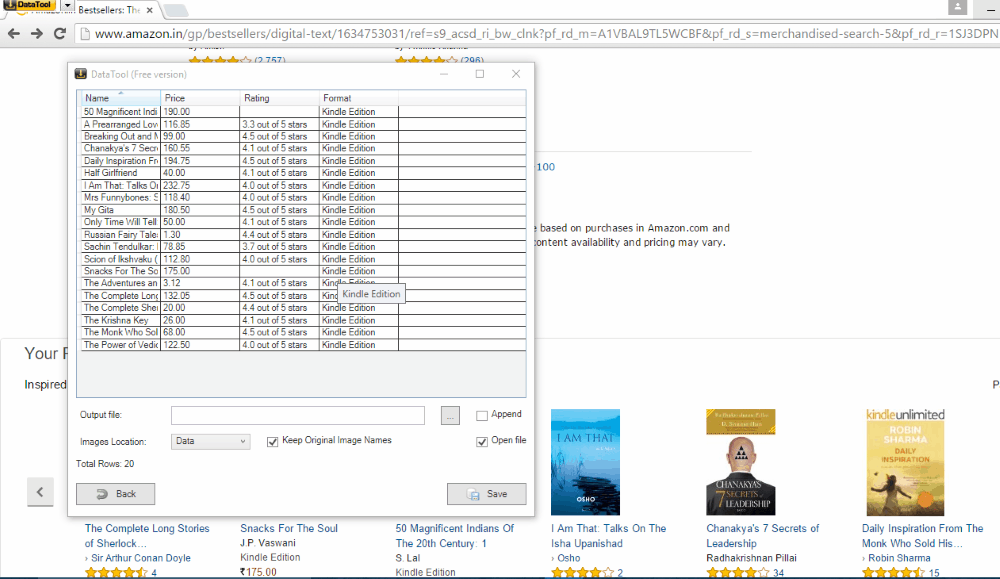This screenshot has width=1000, height=579.
Task: Open the Daily Inspiration book cover thumbnail
Action: (905, 462)
